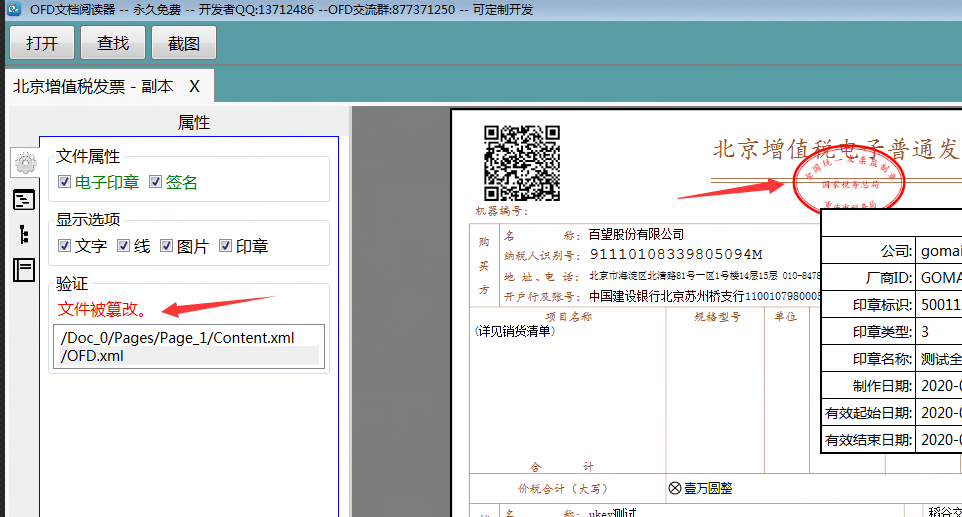The image size is (962, 517).
Task: Open the properties gear sidebar icon
Action: [x=25, y=163]
